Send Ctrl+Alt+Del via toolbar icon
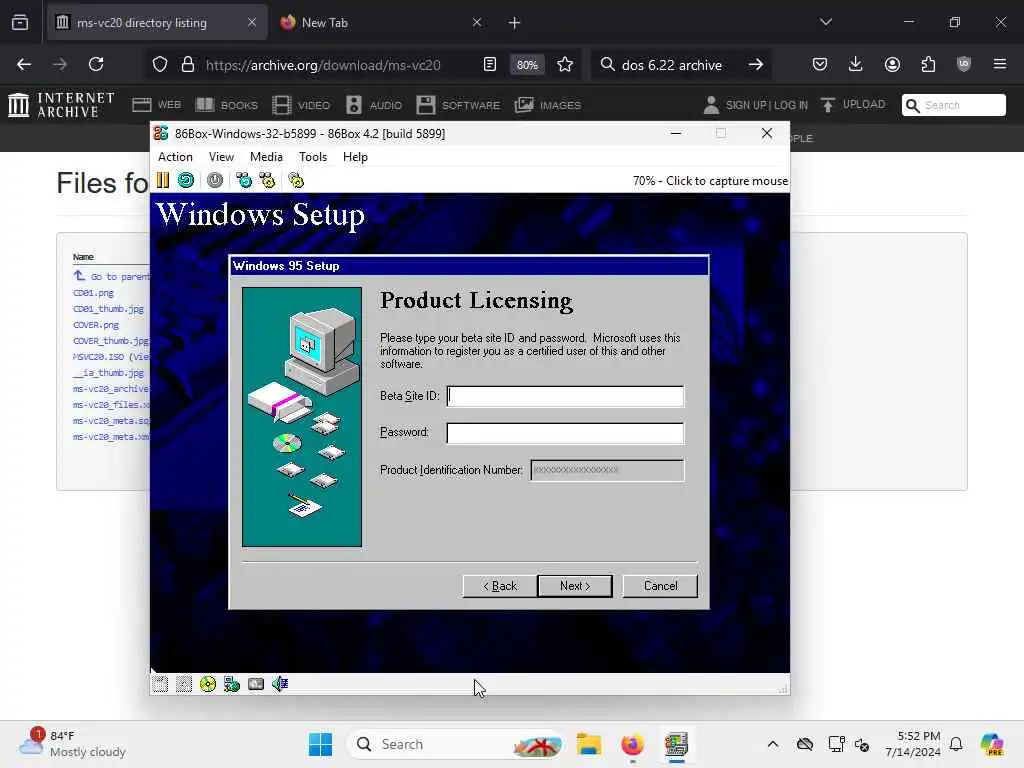1024x768 pixels. tap(244, 180)
